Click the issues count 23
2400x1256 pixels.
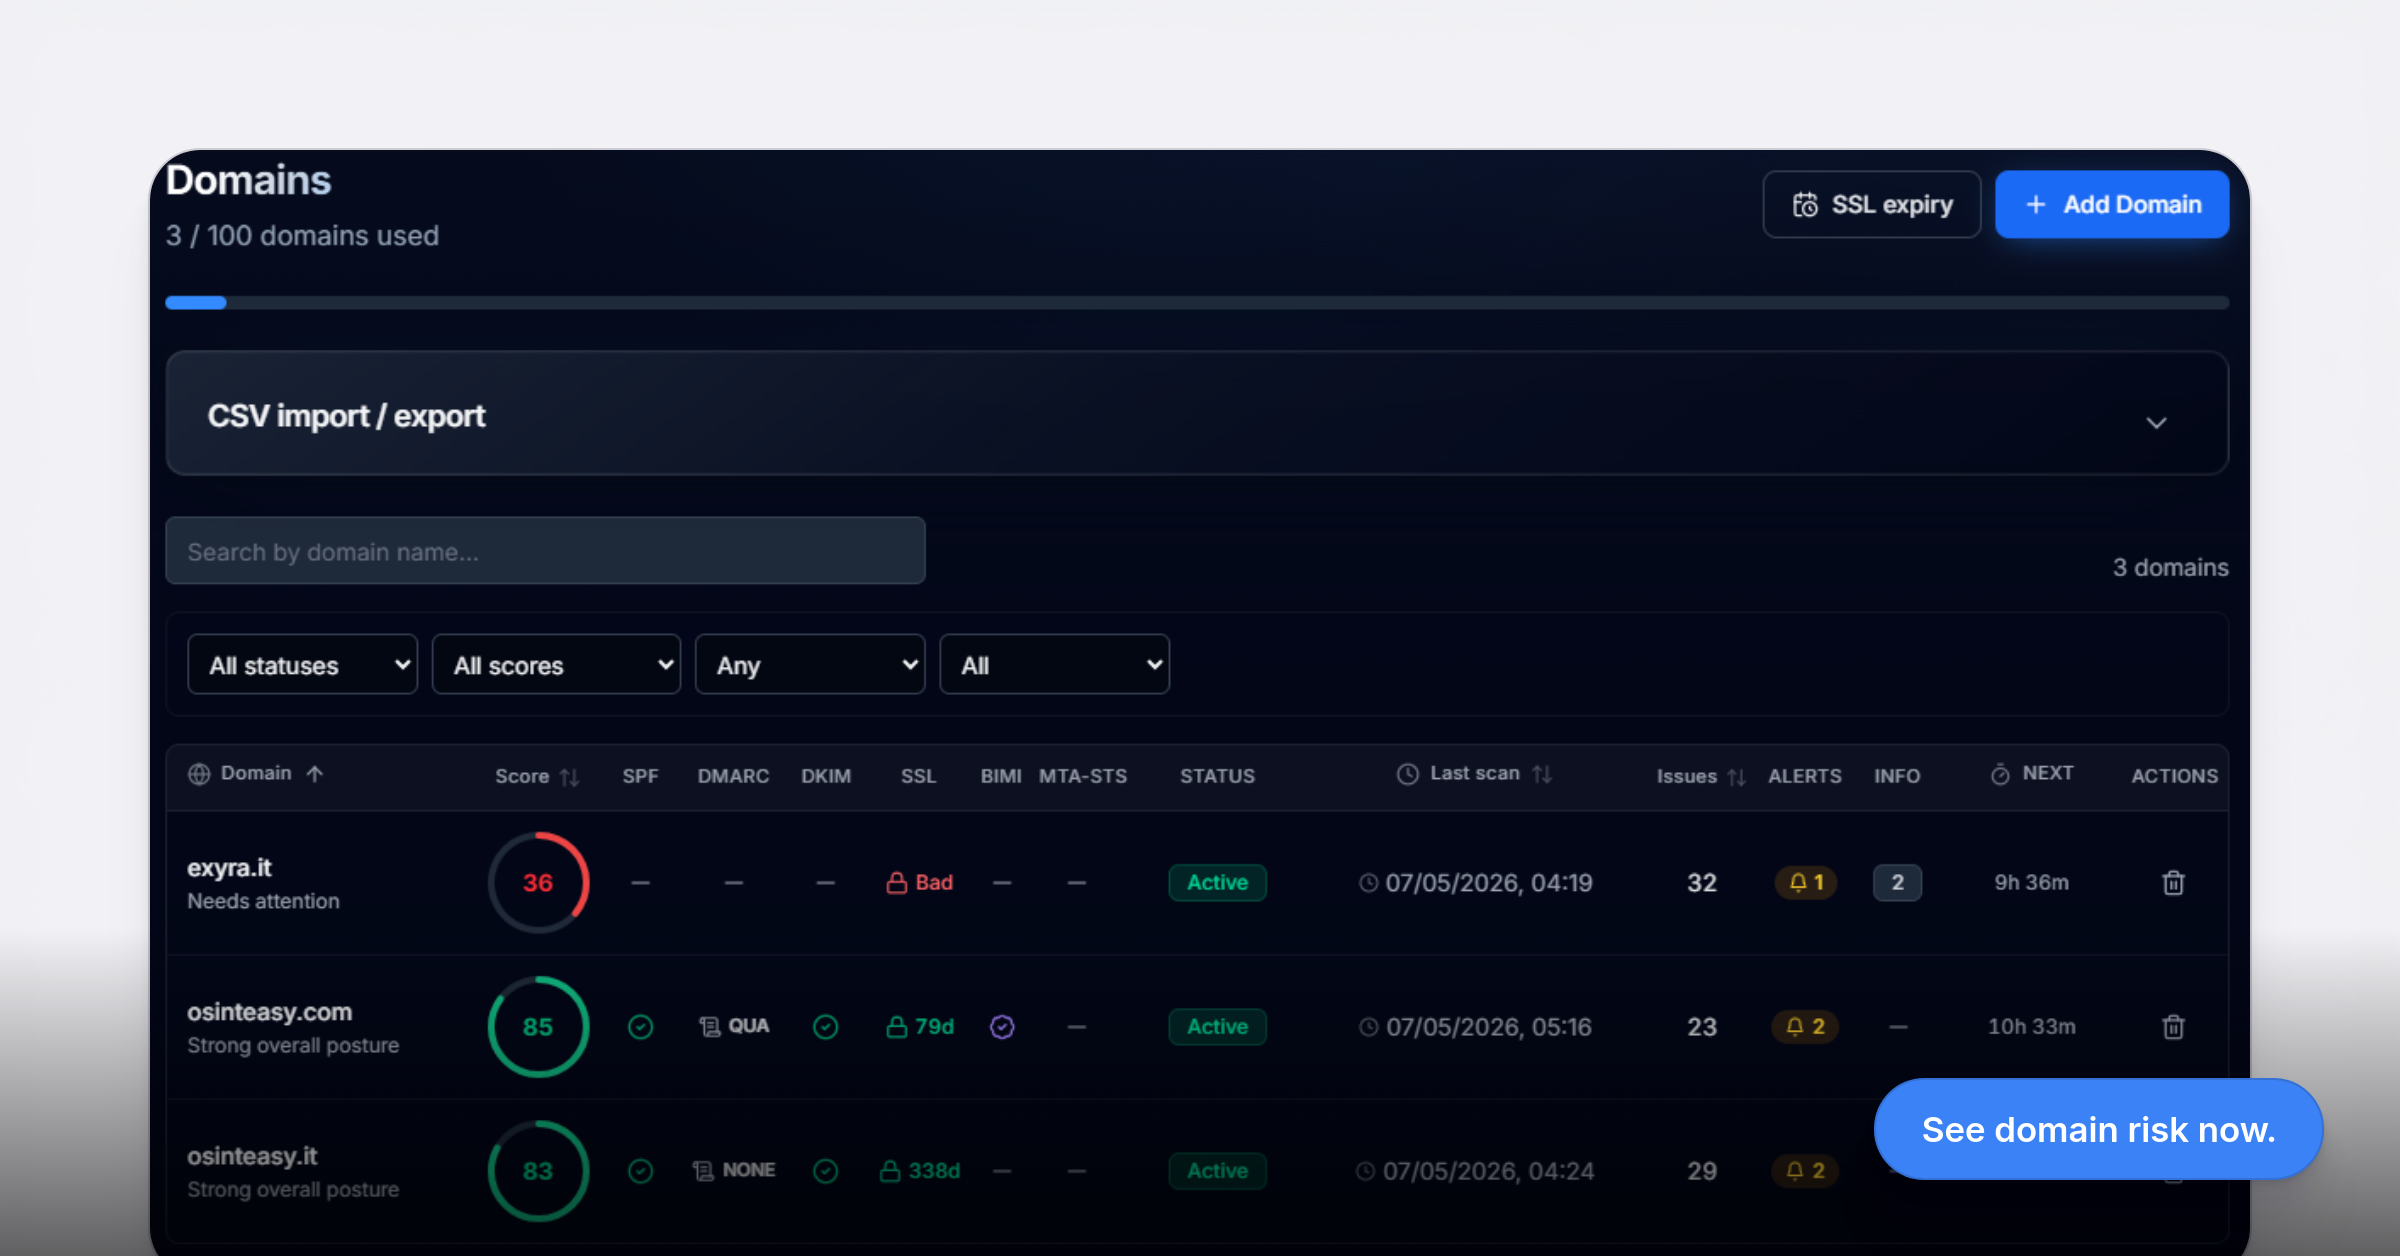(x=1702, y=1027)
